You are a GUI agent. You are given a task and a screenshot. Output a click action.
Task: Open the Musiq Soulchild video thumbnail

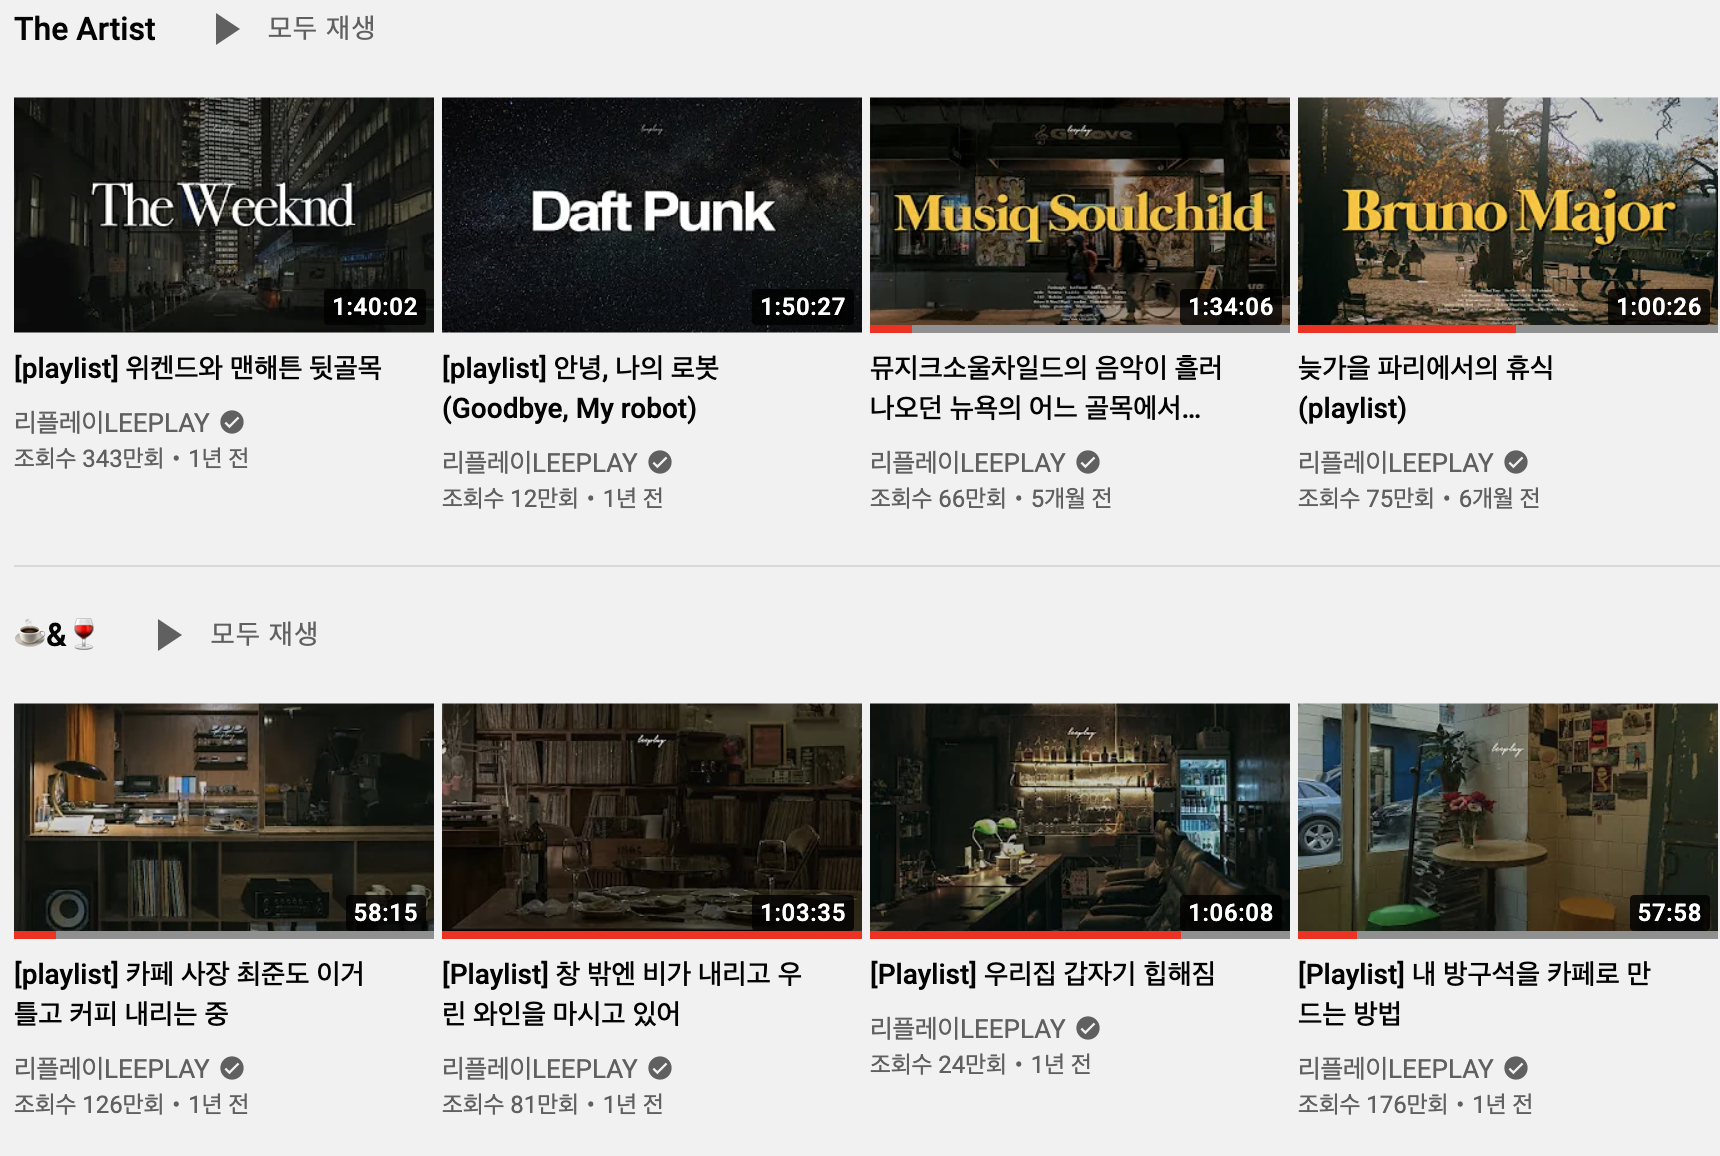coord(1080,215)
